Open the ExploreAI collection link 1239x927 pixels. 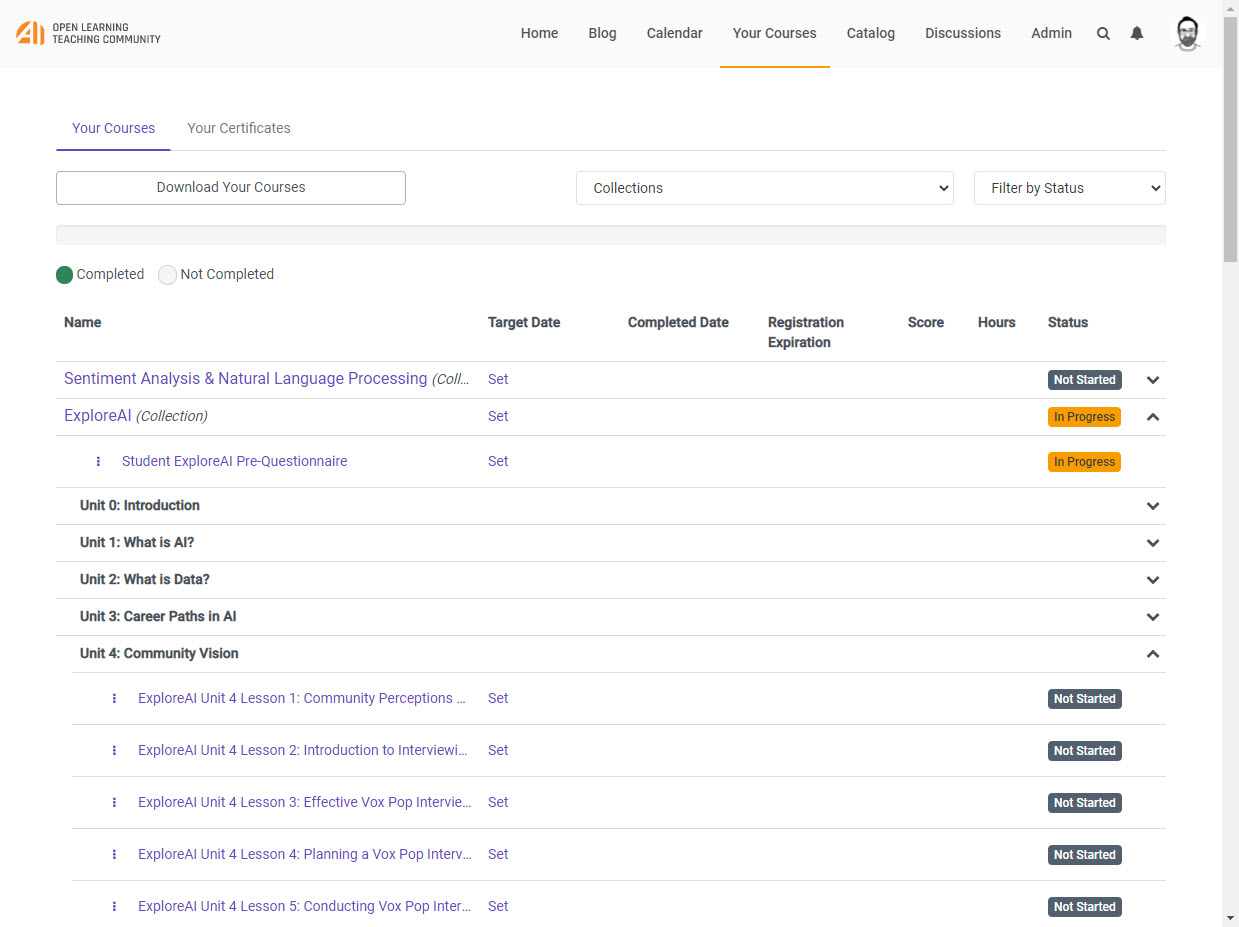click(x=98, y=416)
